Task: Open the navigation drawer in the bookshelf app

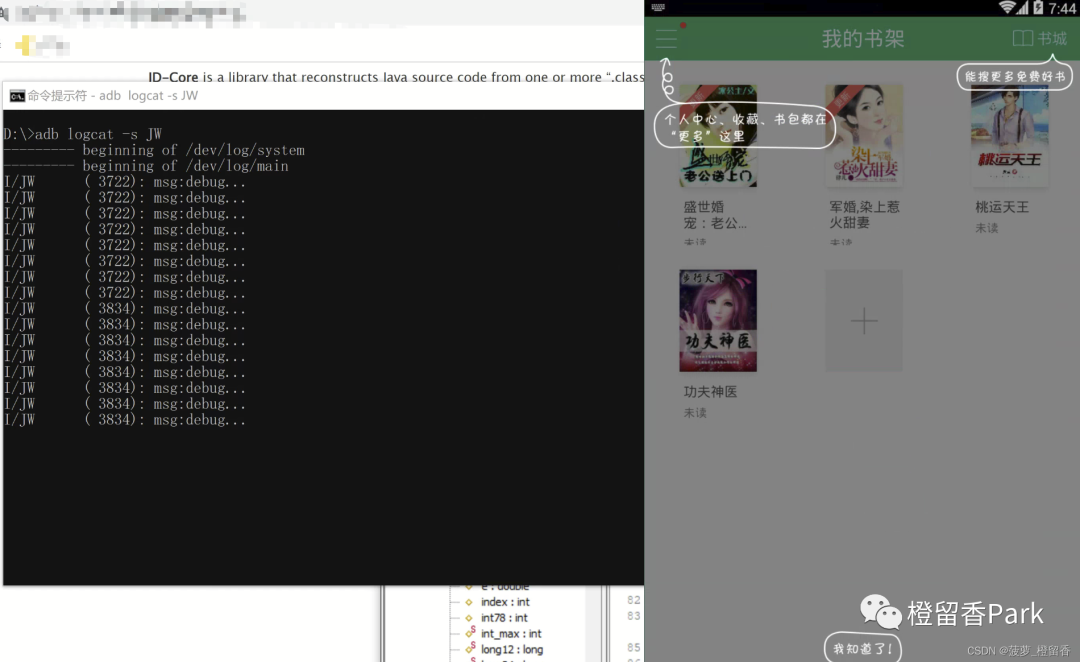Action: [666, 40]
